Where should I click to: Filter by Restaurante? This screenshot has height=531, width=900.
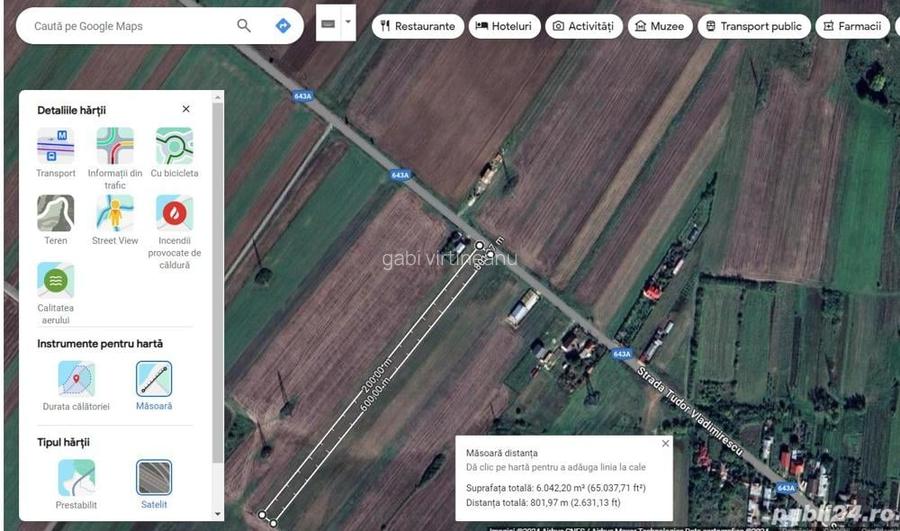point(418,26)
